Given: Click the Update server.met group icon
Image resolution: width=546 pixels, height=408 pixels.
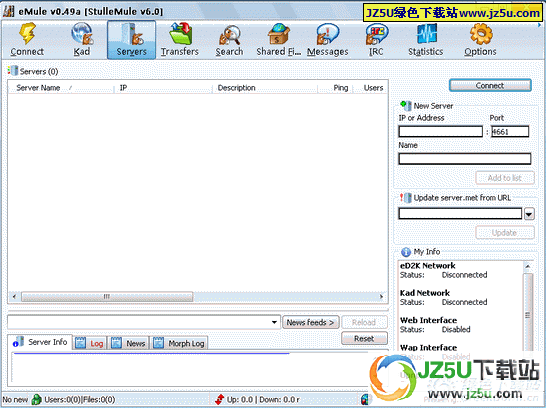Looking at the screenshot, I should (405, 198).
